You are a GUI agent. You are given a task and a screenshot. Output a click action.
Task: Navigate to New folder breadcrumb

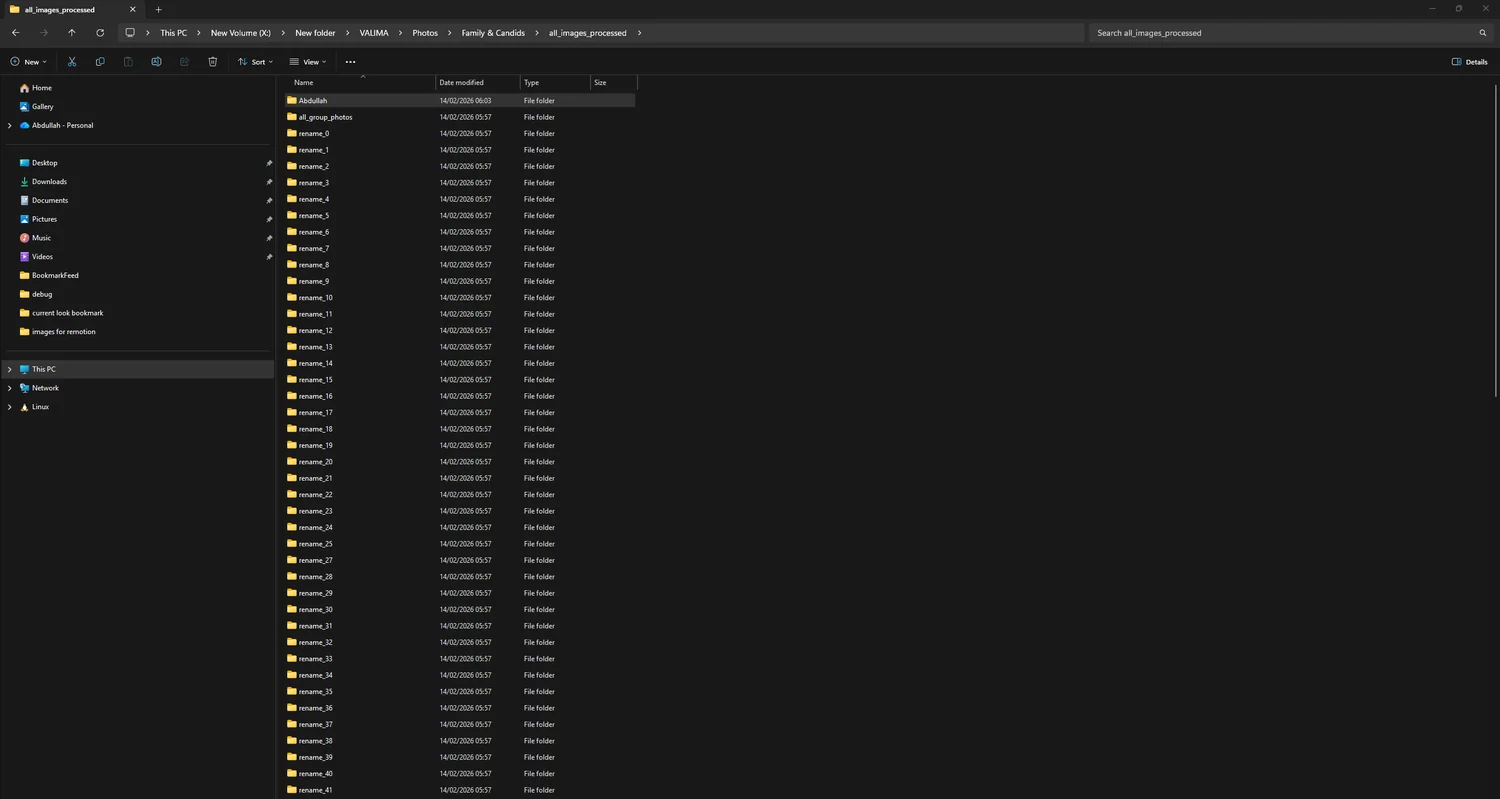pyautogui.click(x=315, y=33)
